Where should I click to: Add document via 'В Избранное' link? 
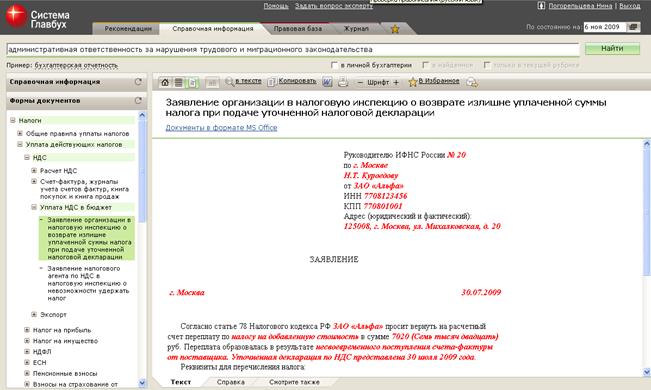coord(439,81)
